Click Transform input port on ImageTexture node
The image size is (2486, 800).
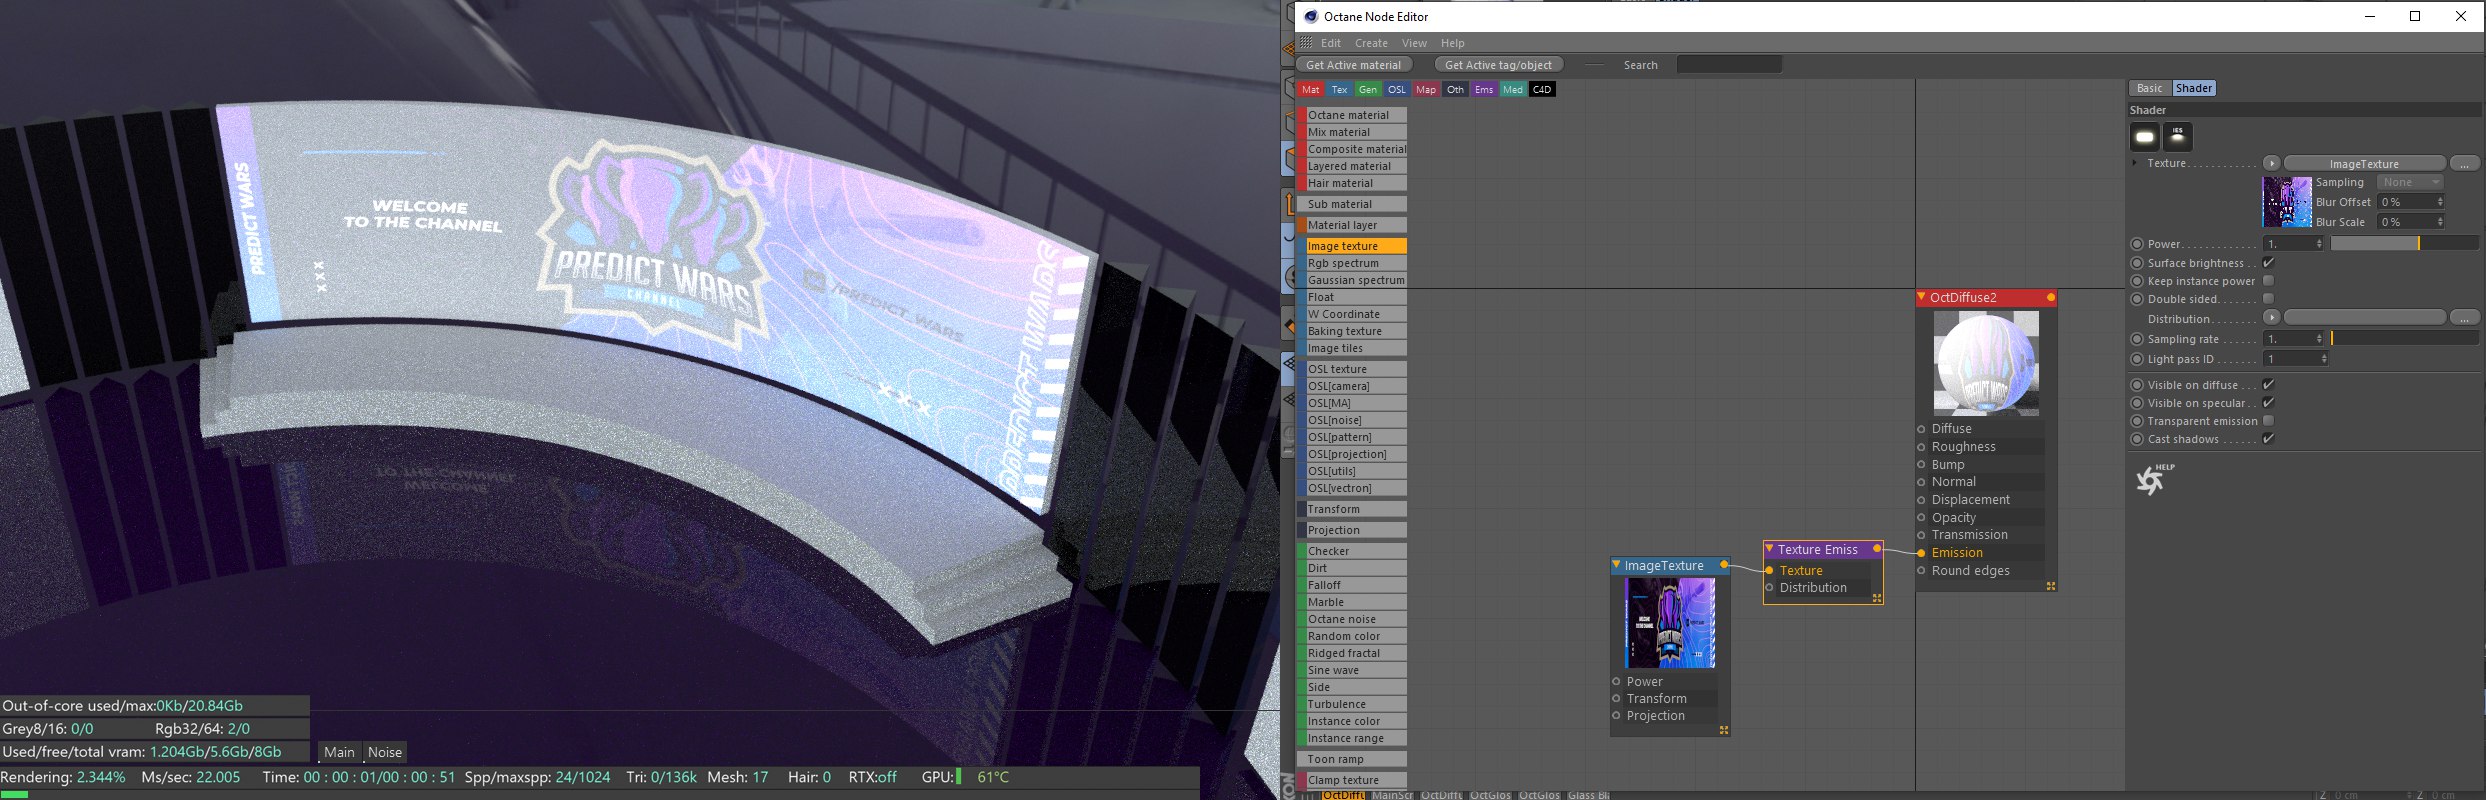[x=1616, y=699]
